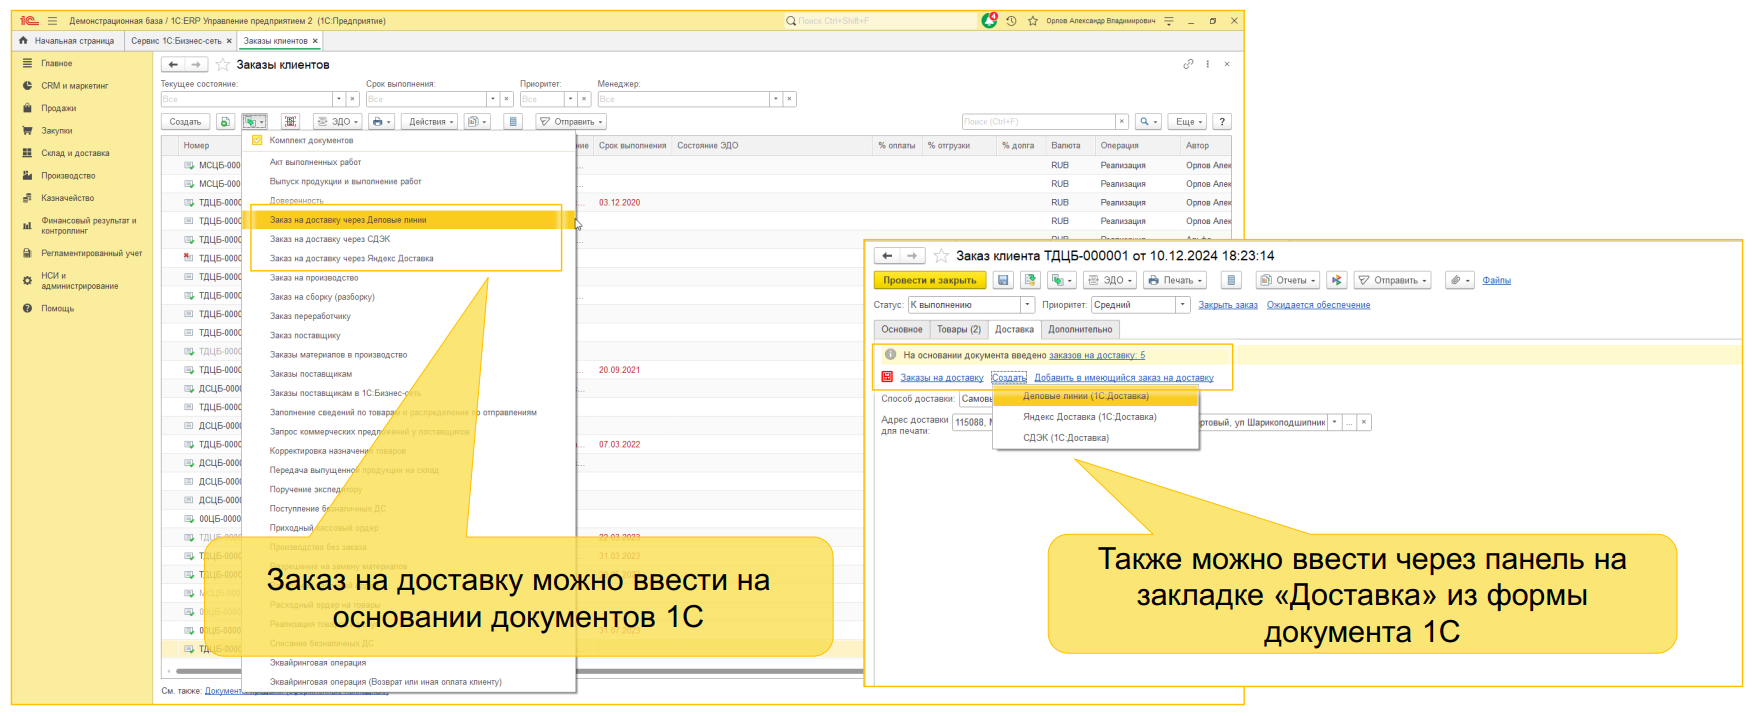This screenshot has height=716, width=1755.
Task: Open Текущее состояние filter dropdown arrow
Action: 338,99
